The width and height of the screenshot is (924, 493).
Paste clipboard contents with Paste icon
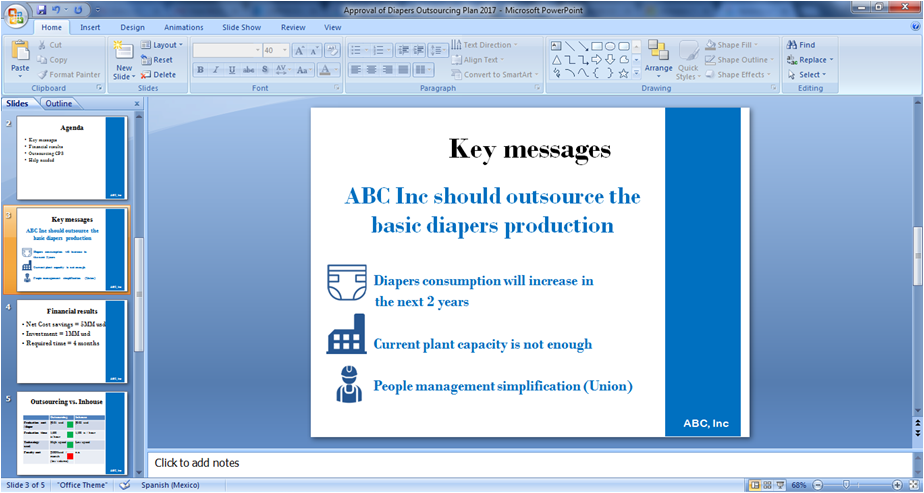[x=20, y=51]
